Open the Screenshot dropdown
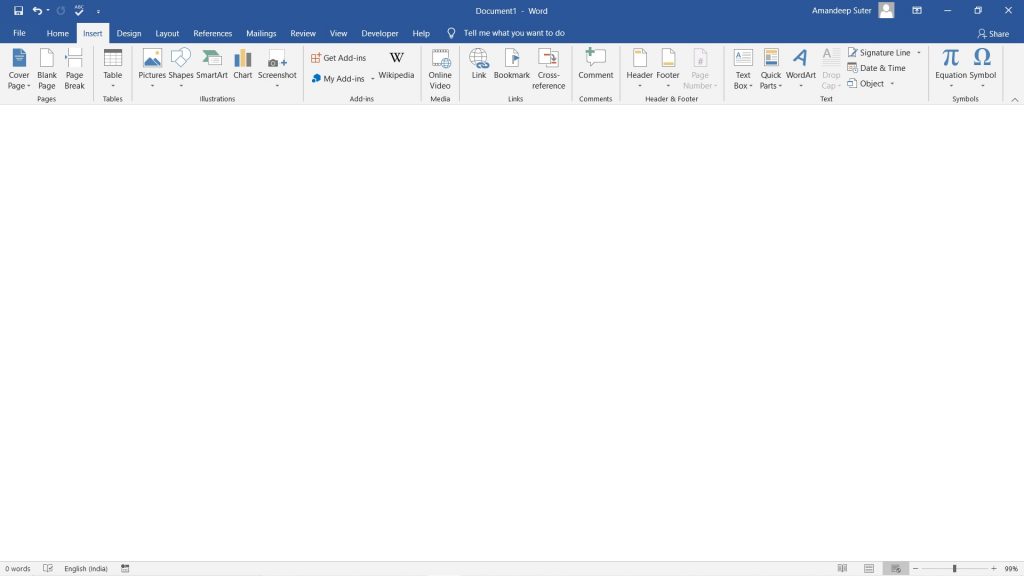Image resolution: width=1024 pixels, height=576 pixels. click(277, 69)
